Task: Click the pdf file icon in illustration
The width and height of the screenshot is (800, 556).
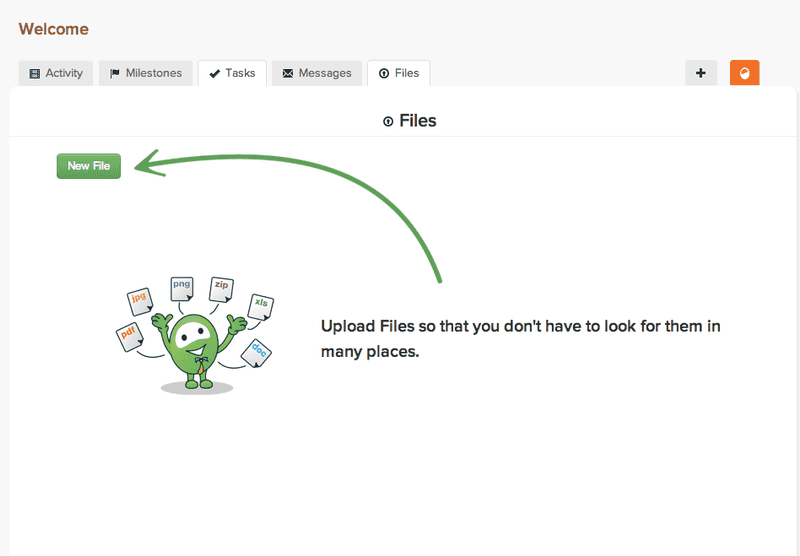Action: (130, 337)
